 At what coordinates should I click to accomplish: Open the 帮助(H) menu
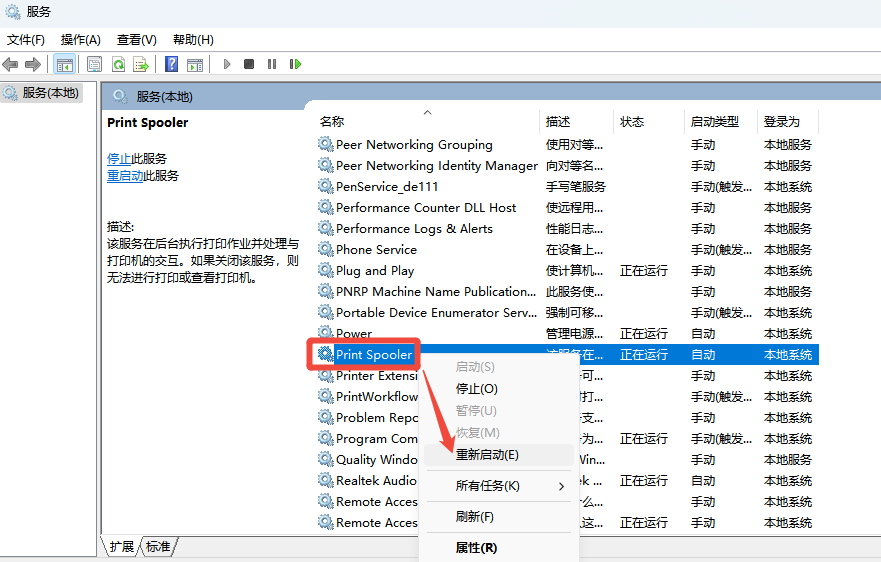[x=193, y=40]
